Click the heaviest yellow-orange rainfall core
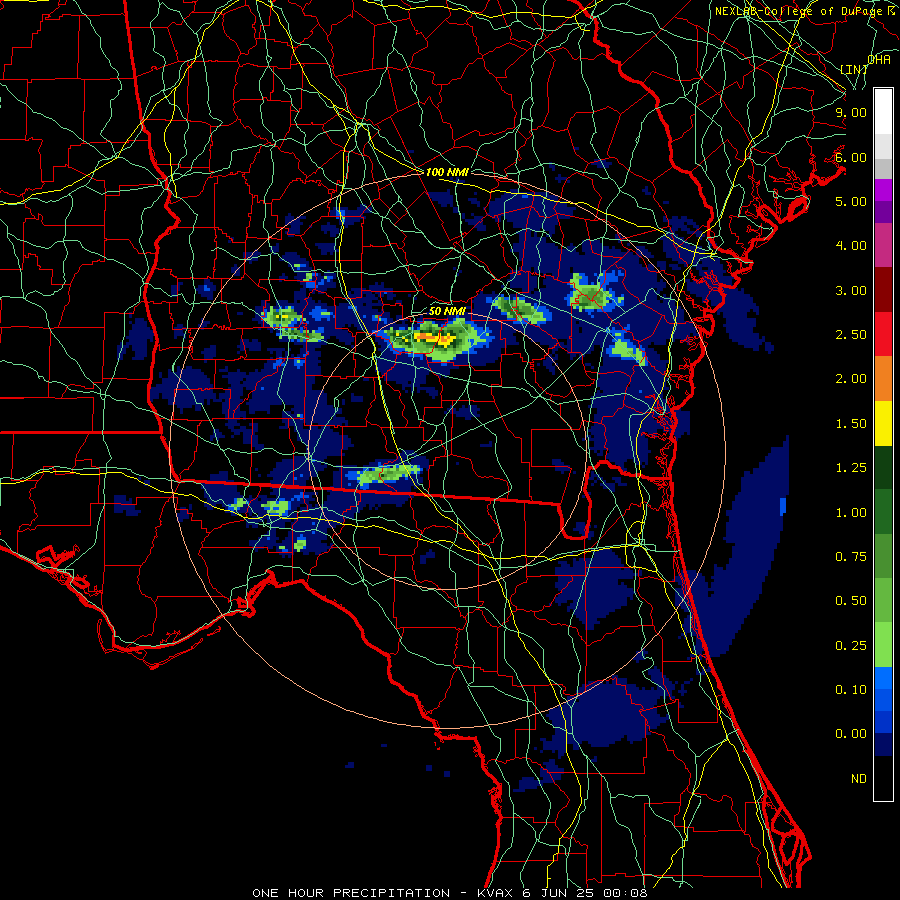 436,338
